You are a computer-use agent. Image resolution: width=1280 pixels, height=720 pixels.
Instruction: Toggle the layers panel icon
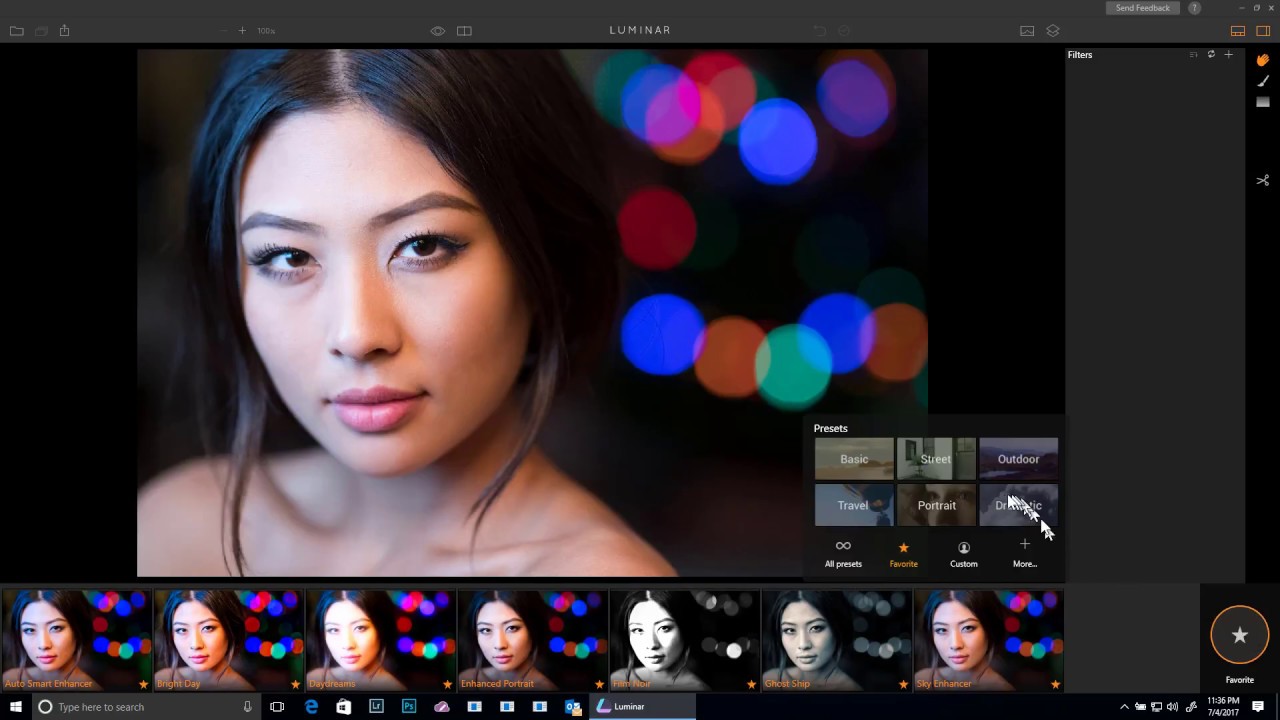(1053, 31)
